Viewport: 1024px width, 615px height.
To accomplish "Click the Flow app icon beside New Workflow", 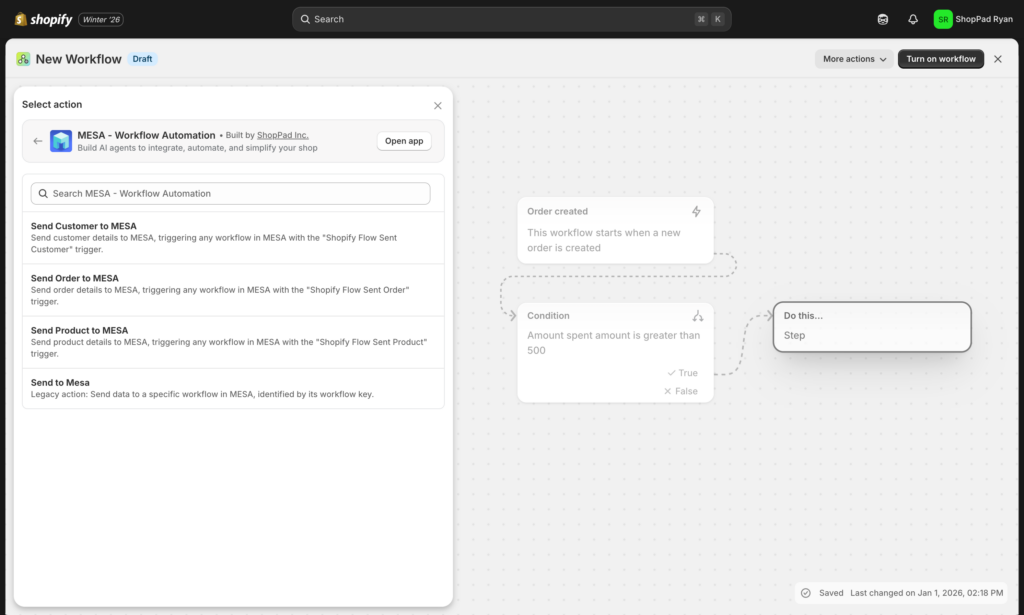I will (24, 59).
